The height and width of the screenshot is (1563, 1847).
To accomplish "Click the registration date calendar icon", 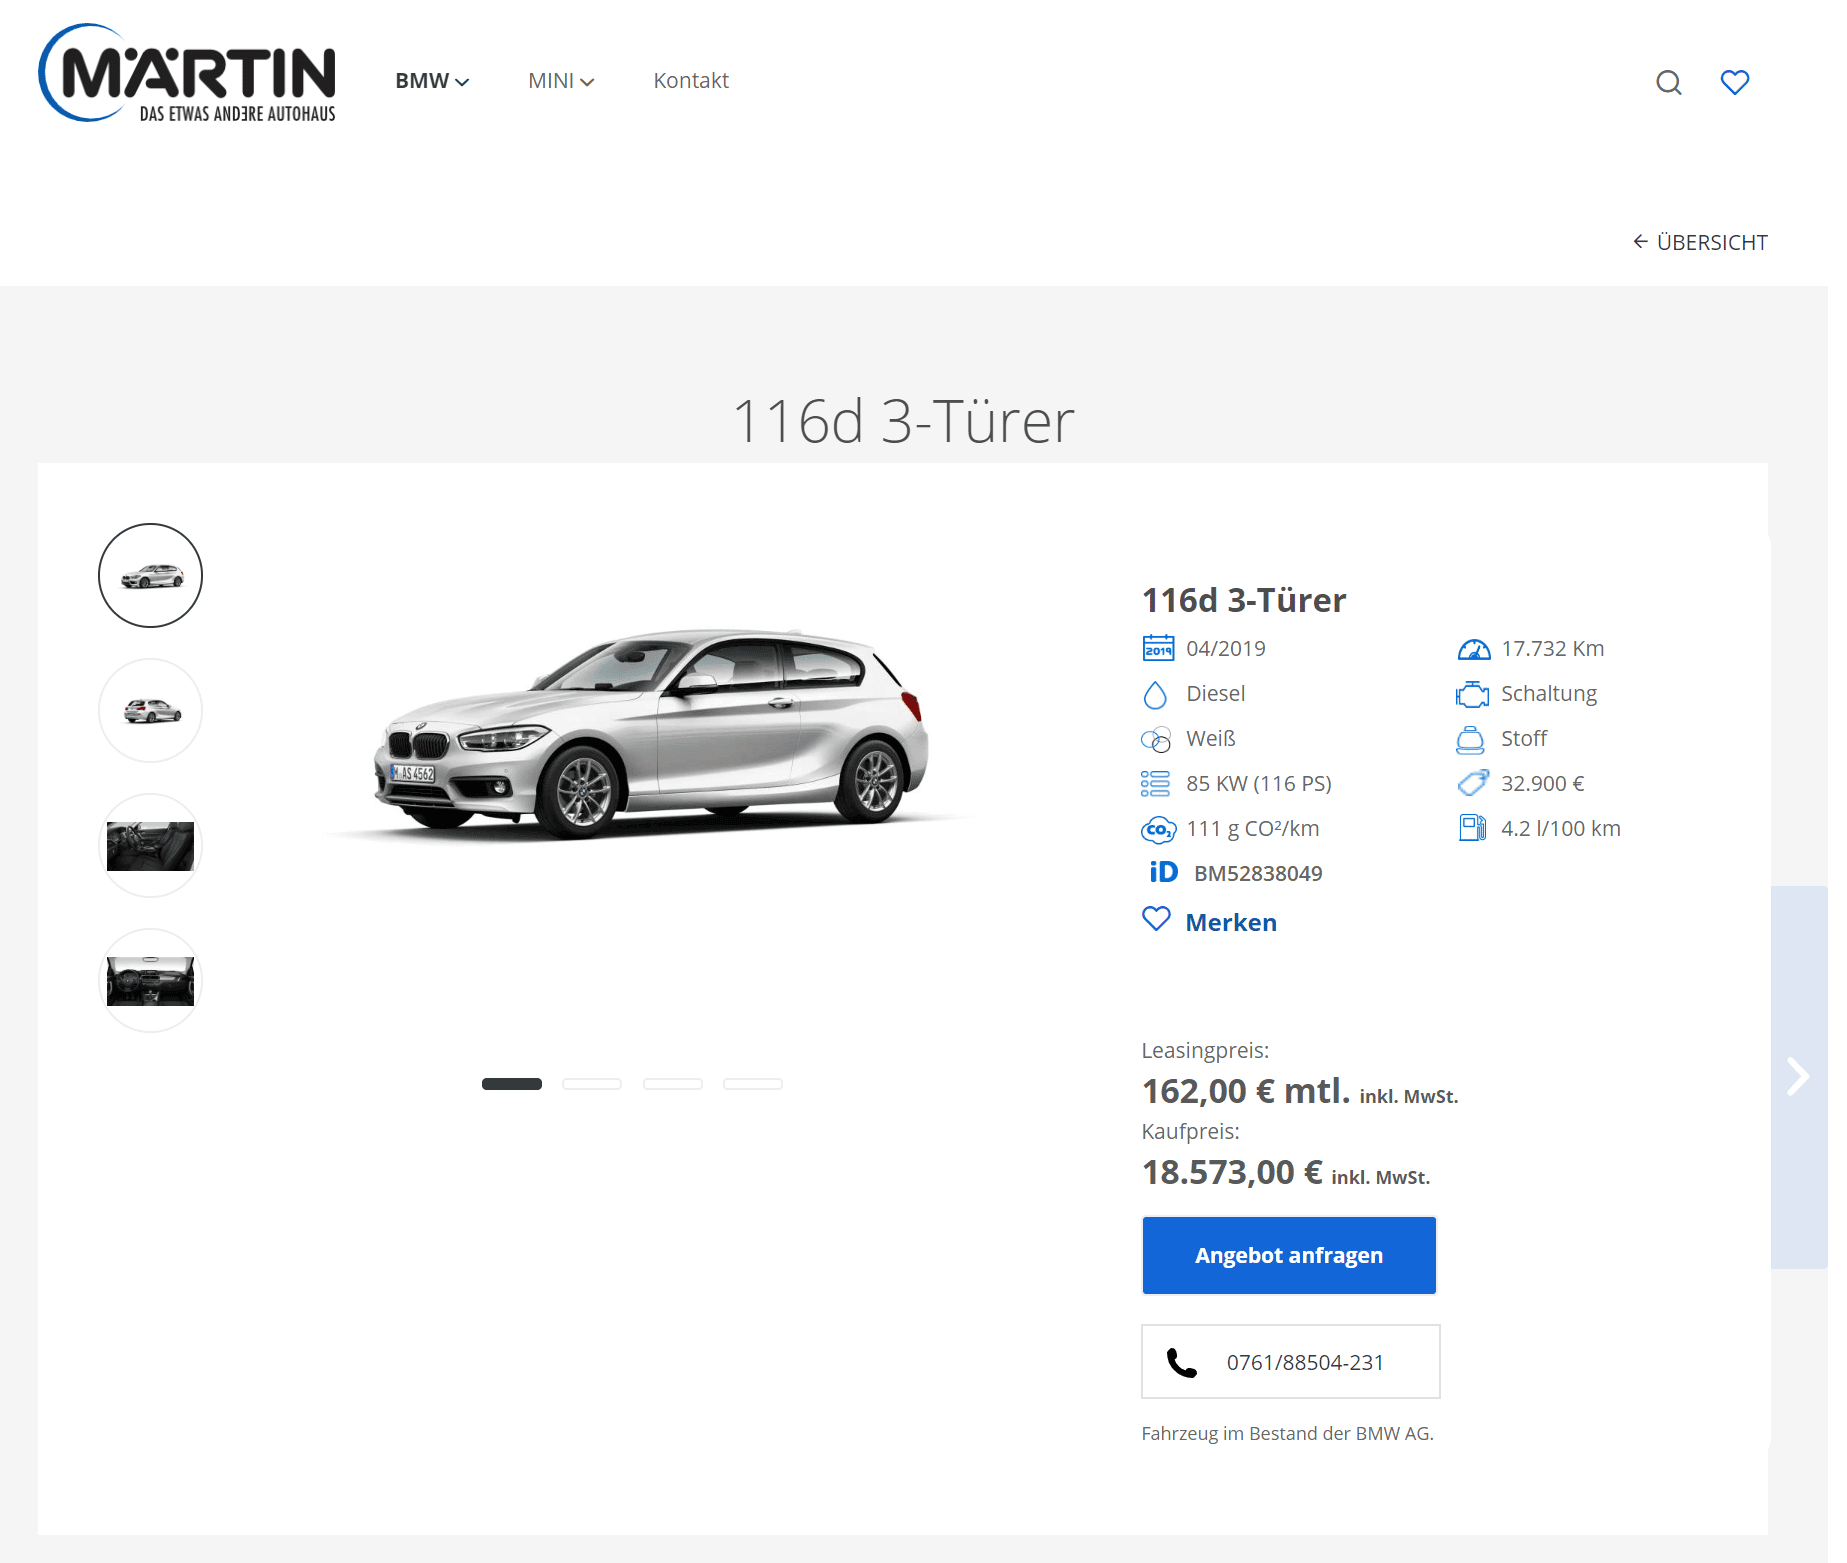I will click(x=1158, y=648).
